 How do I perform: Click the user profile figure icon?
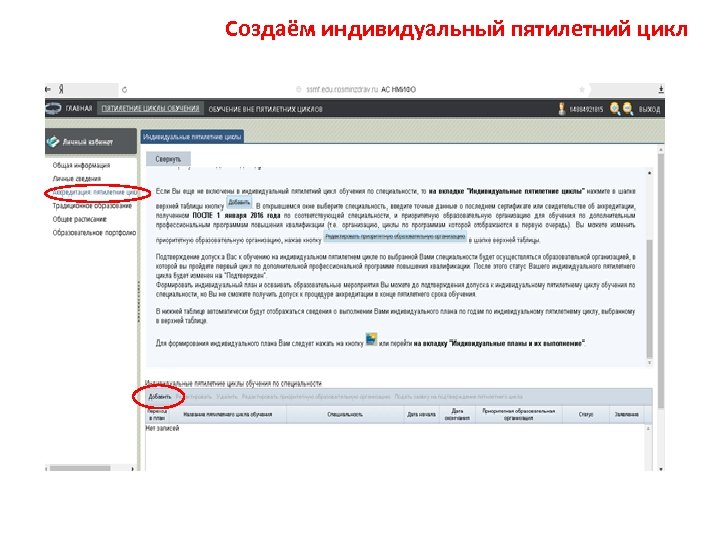561,109
